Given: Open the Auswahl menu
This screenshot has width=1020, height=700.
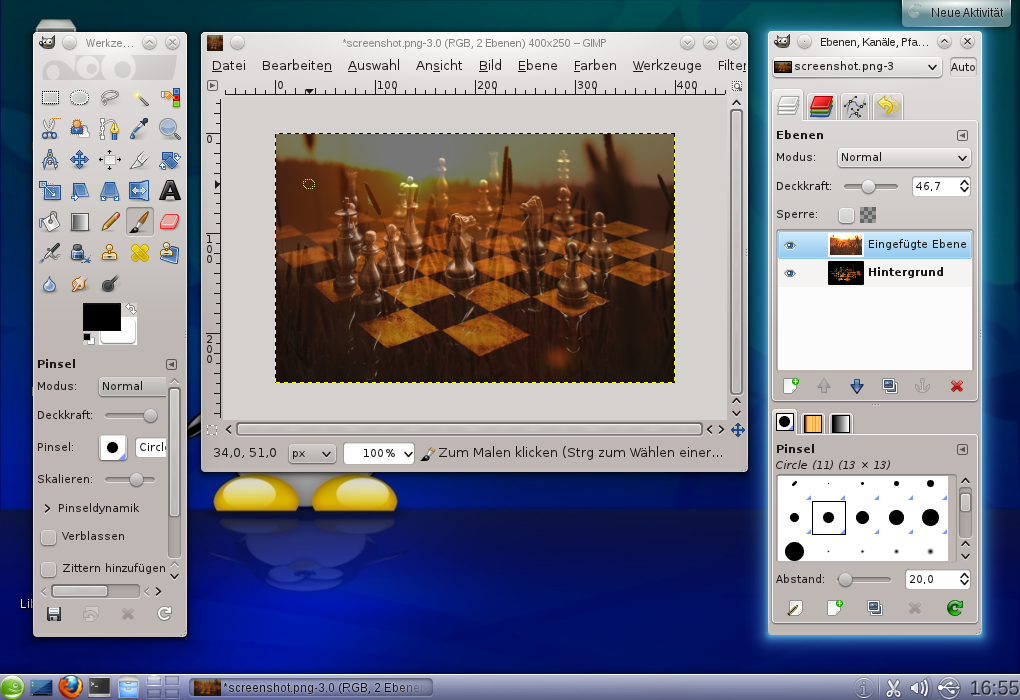Looking at the screenshot, I should click(x=373, y=66).
